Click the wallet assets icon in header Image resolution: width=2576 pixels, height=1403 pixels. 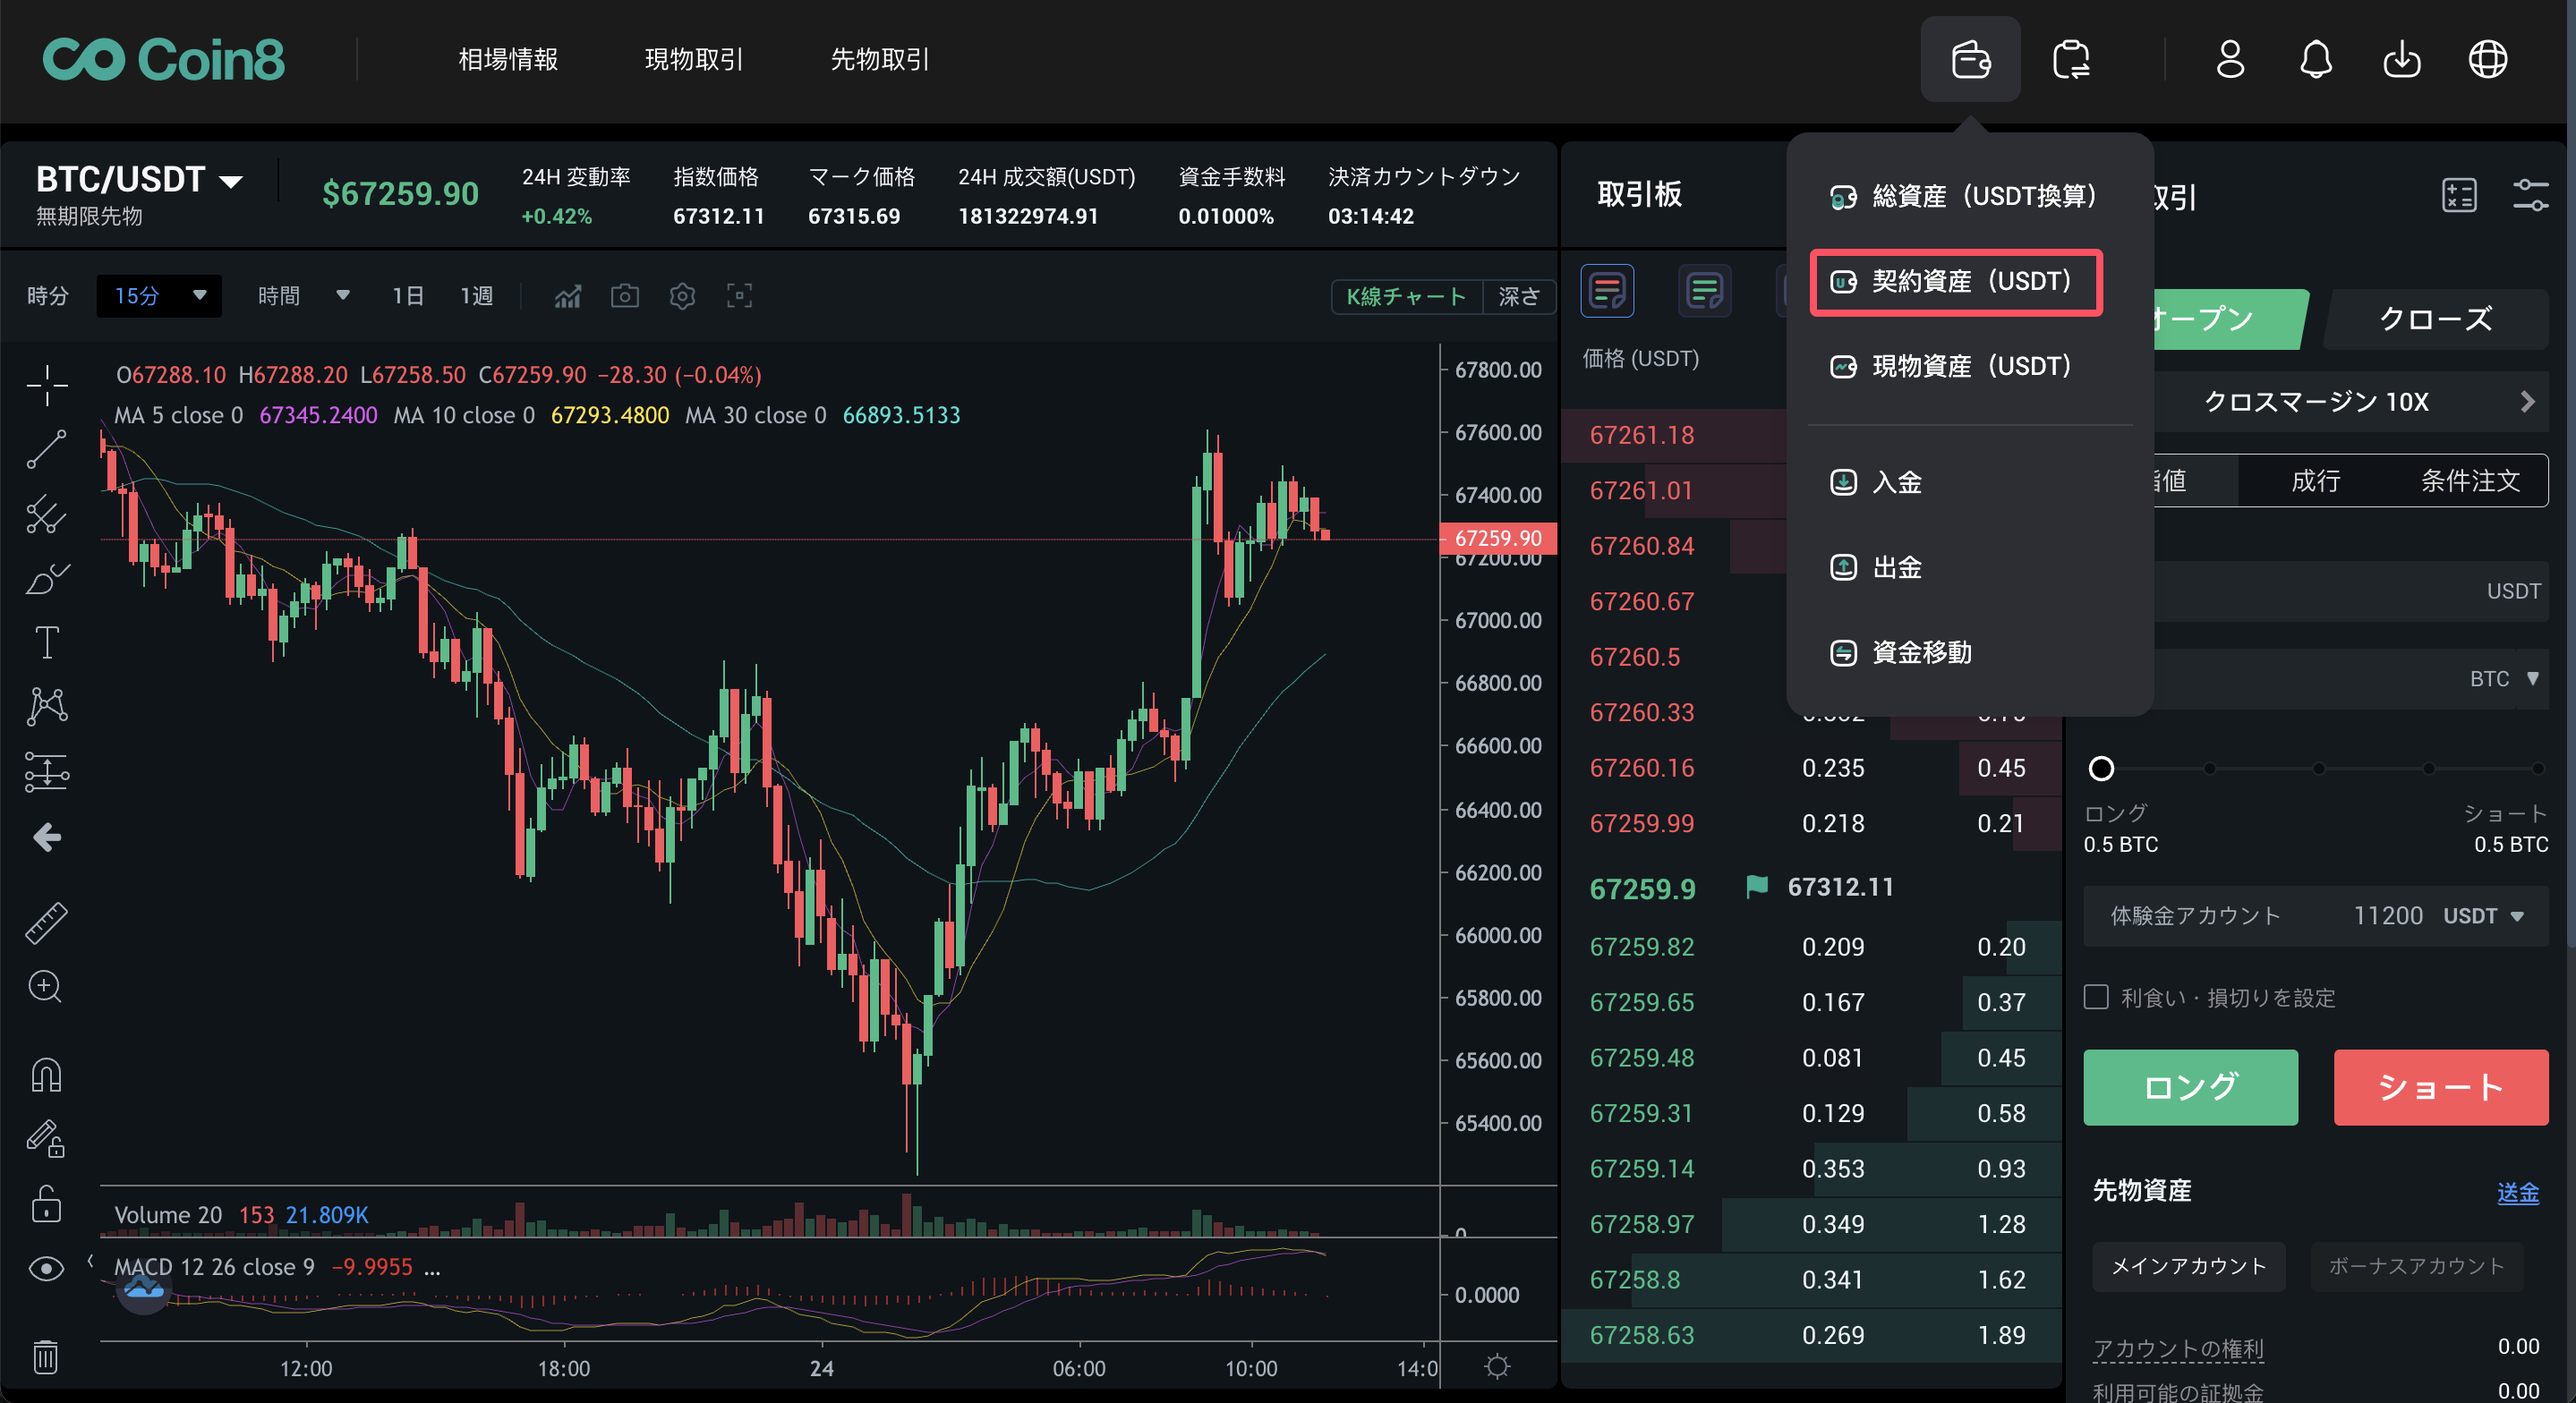[x=1969, y=59]
